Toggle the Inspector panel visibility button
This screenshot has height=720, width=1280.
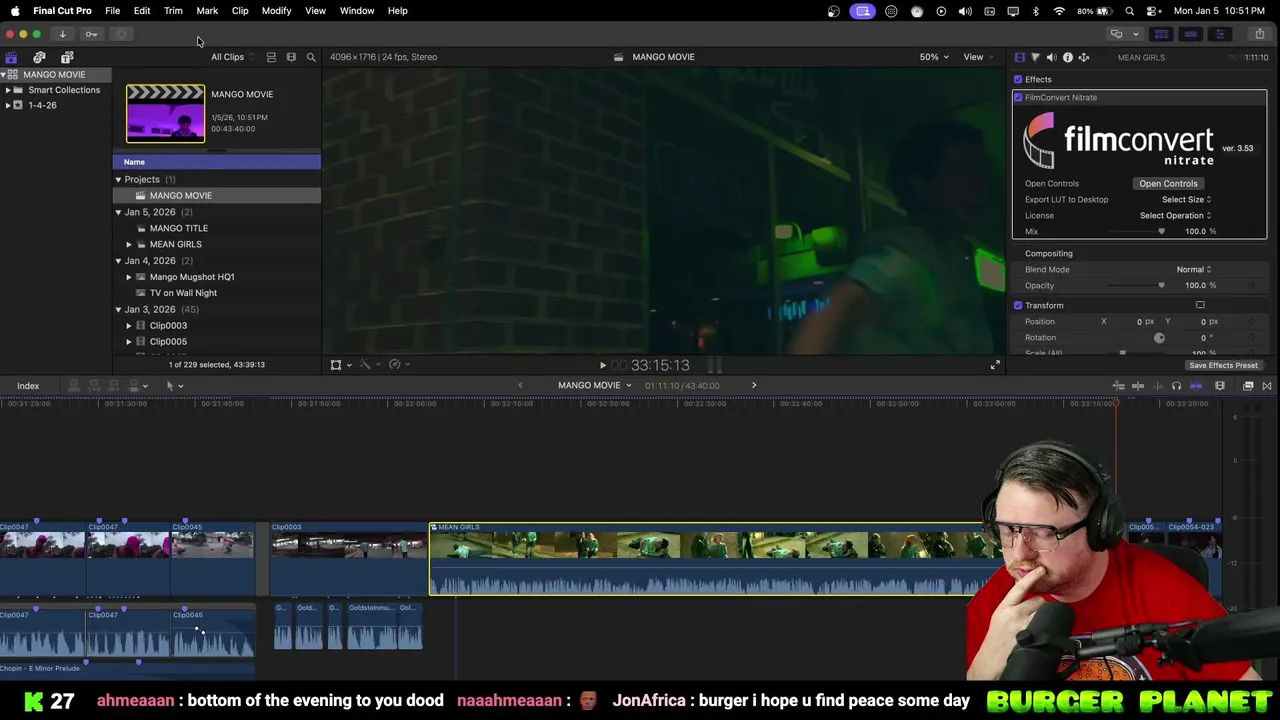1219,34
